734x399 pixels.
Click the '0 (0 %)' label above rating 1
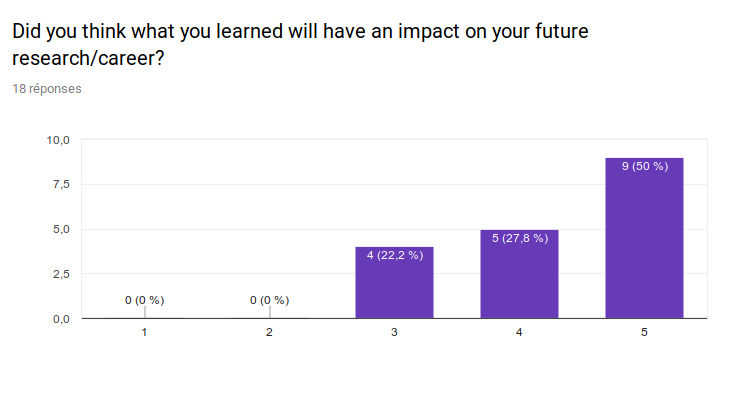point(144,300)
